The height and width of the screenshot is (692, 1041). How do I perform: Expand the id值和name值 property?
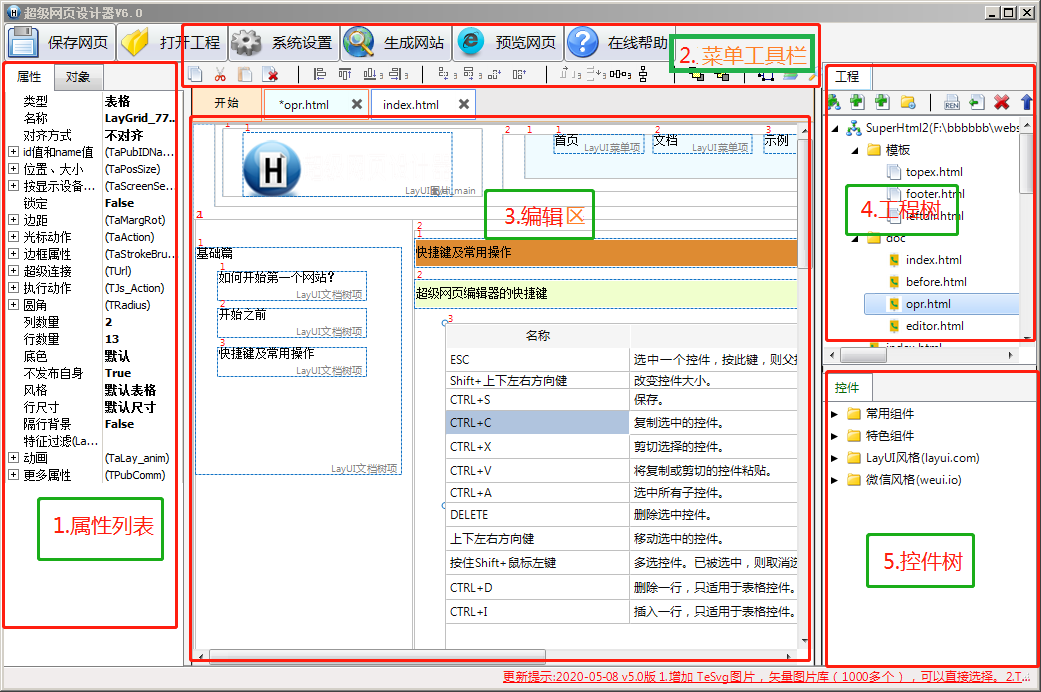click(13, 152)
